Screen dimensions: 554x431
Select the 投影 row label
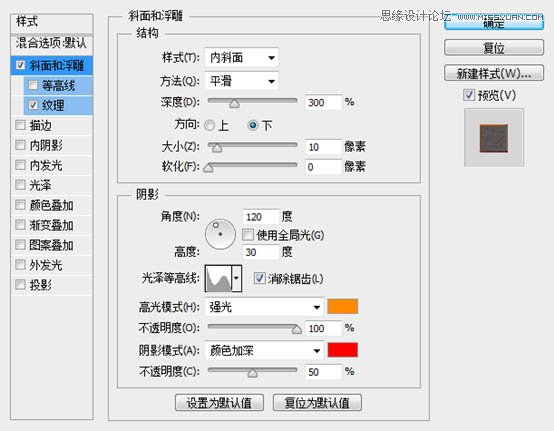tap(41, 284)
